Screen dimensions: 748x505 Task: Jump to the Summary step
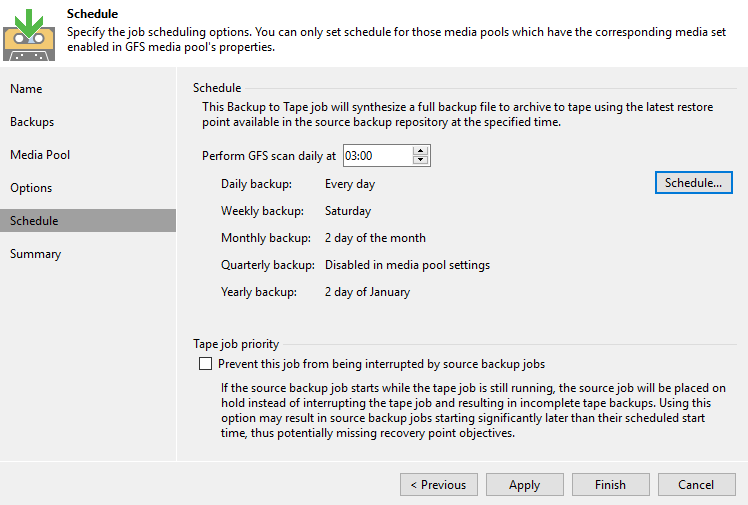[36, 254]
